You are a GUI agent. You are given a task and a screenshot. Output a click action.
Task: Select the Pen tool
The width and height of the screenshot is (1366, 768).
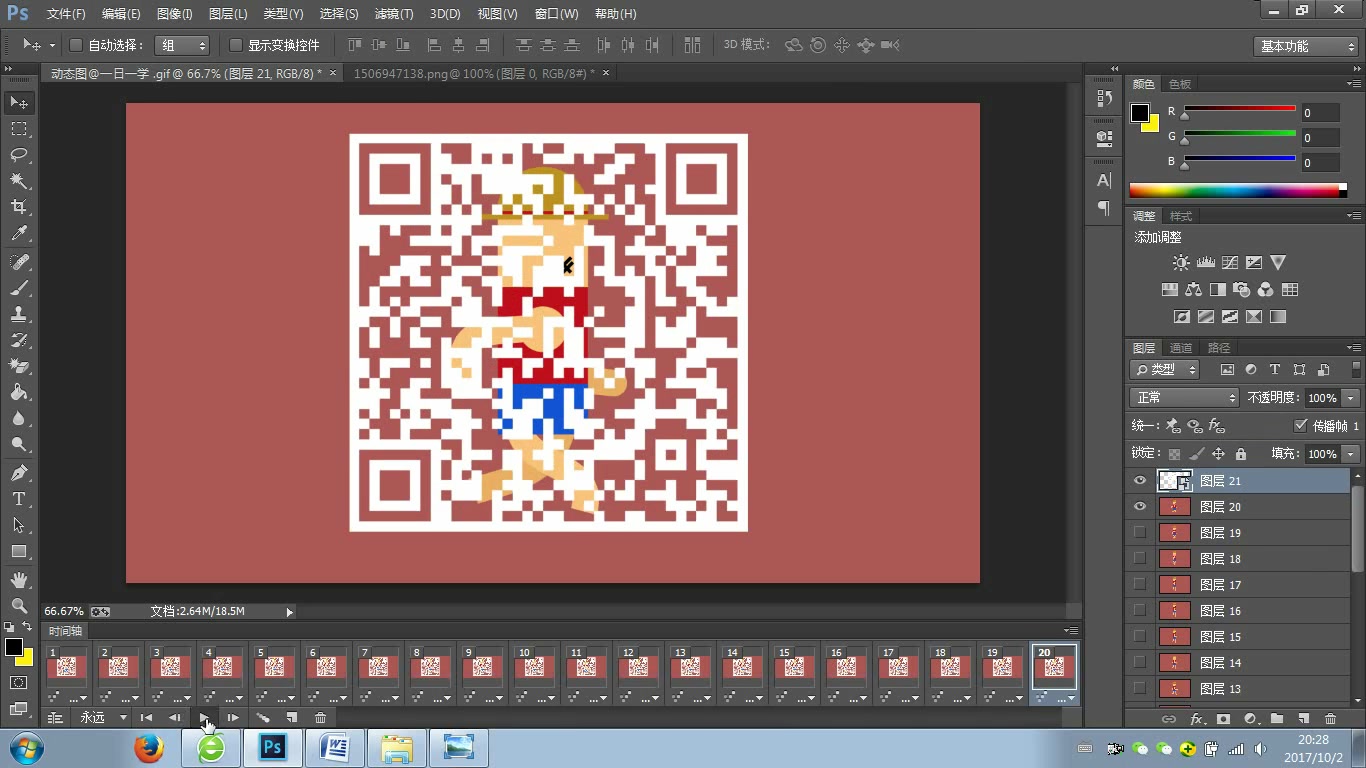click(19, 473)
